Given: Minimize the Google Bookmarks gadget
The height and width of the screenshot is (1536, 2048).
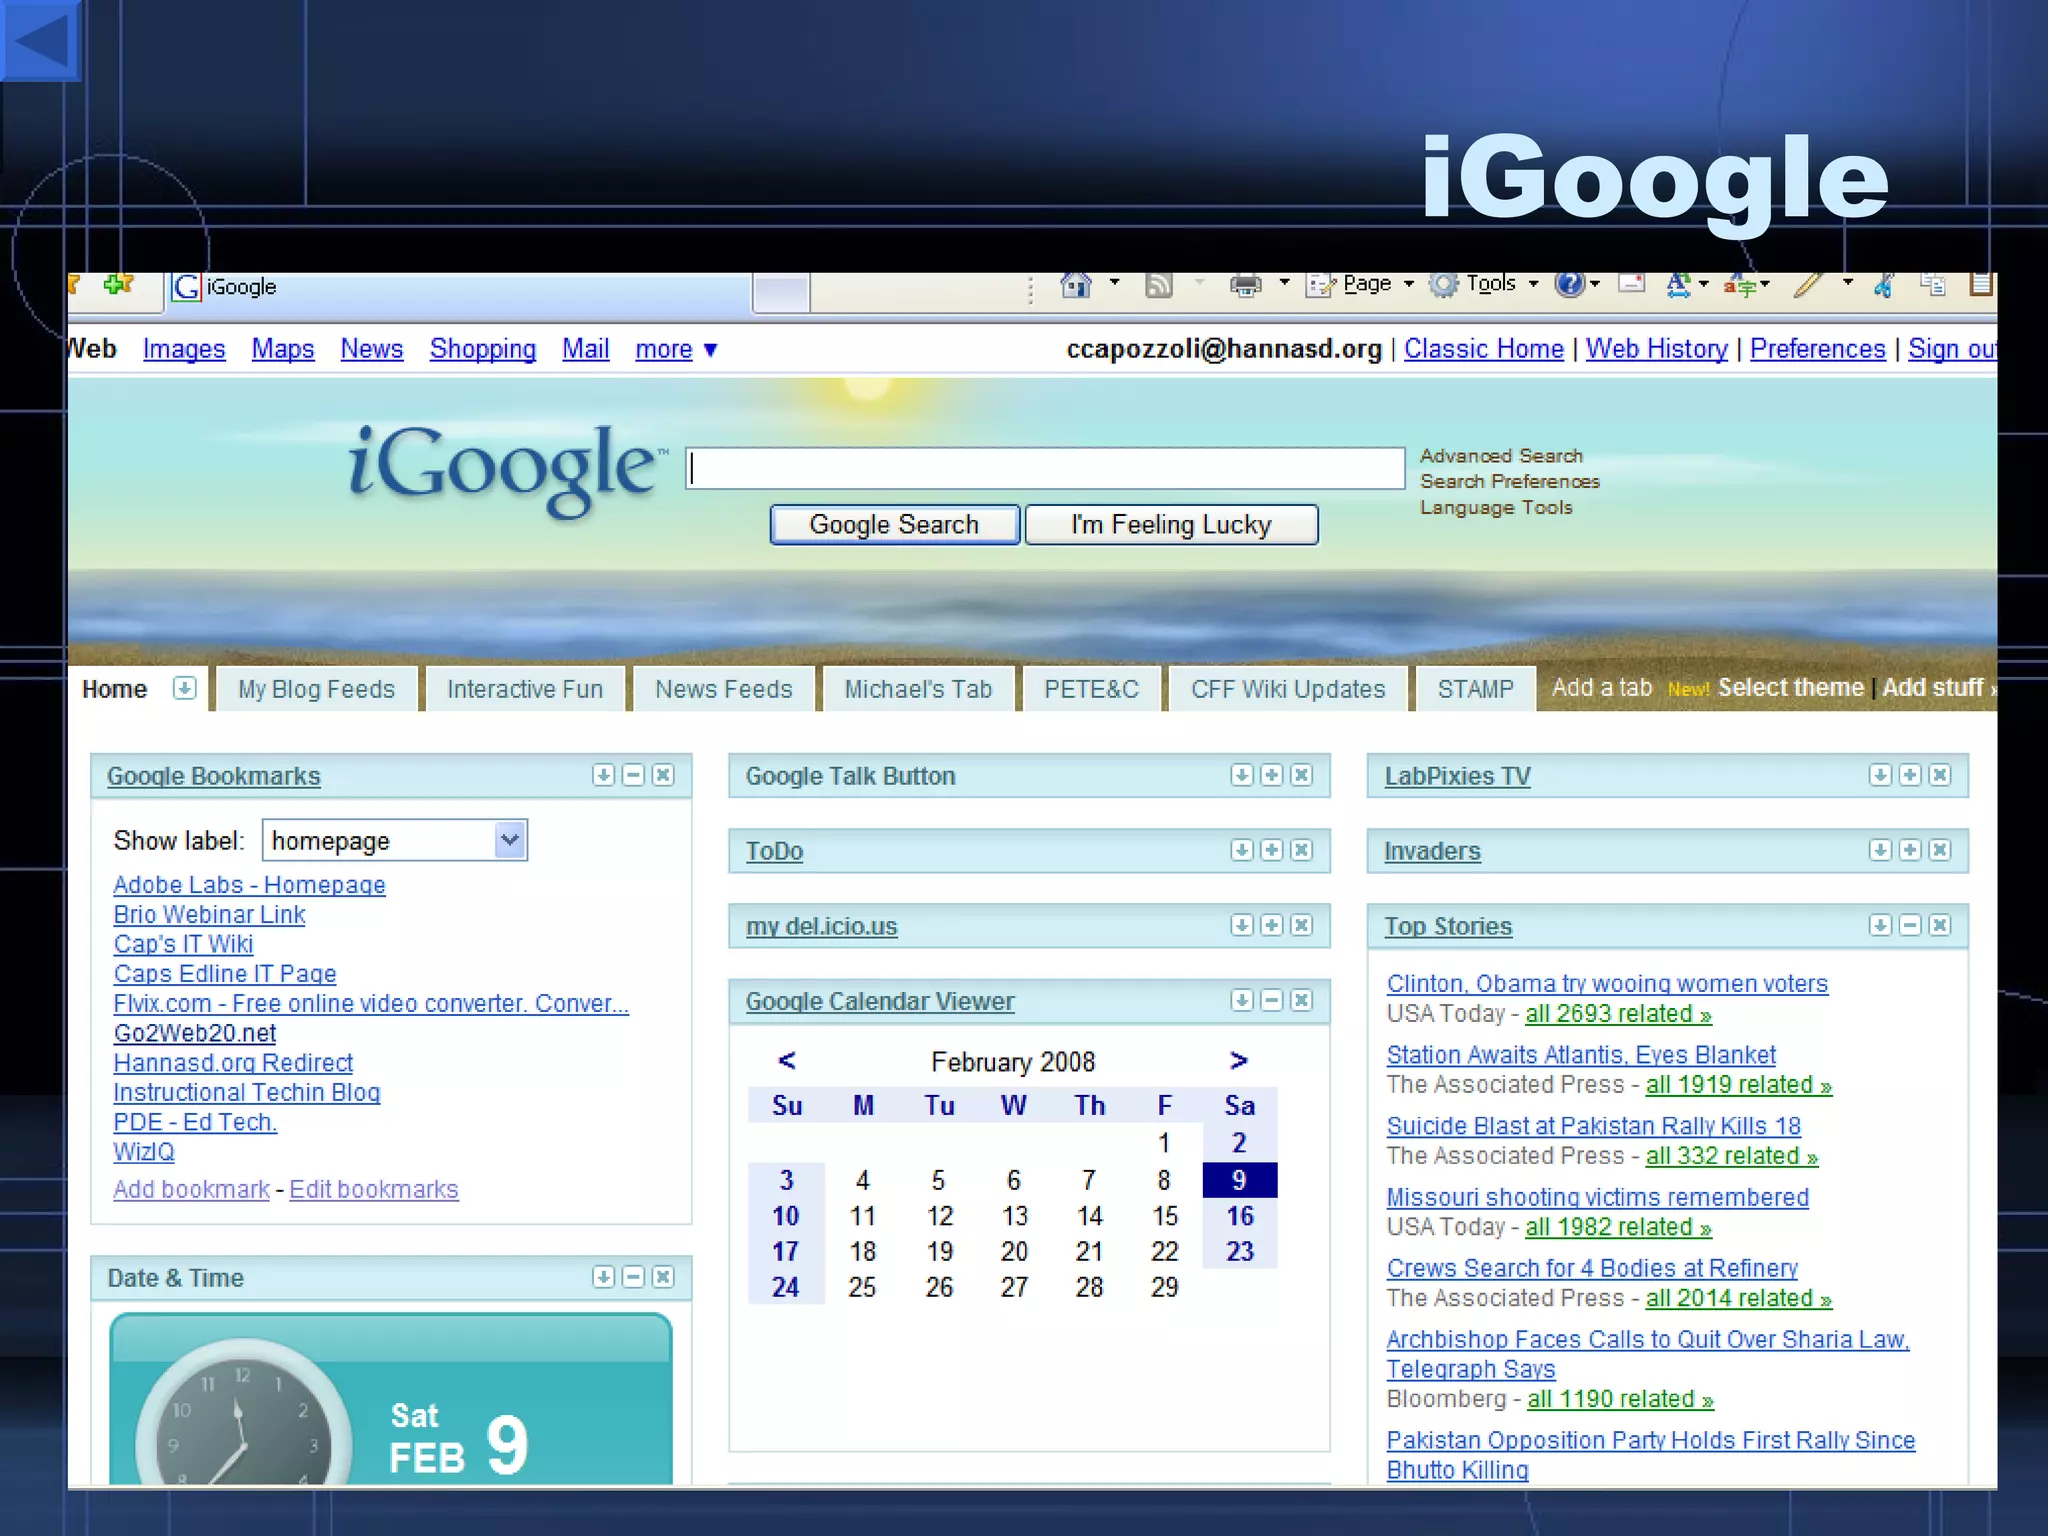Looking at the screenshot, I should coord(633,775).
